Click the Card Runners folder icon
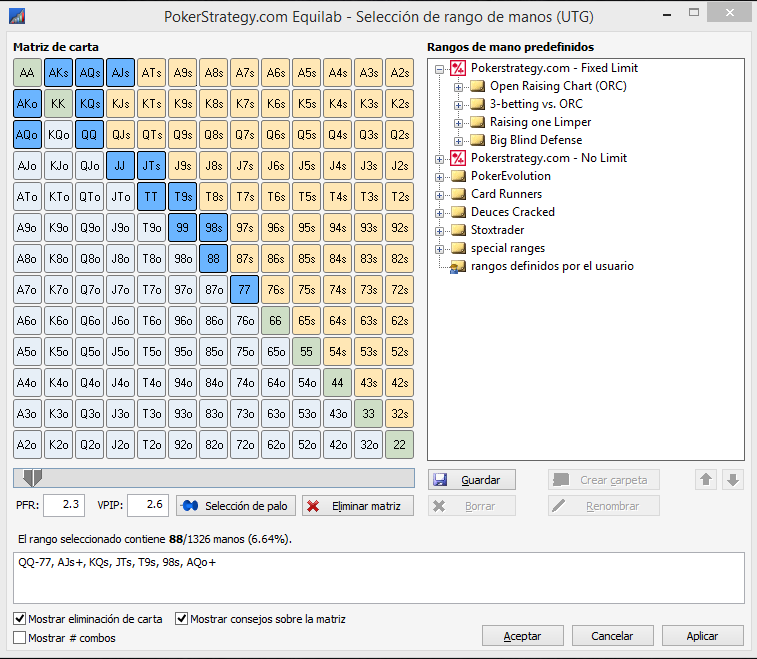 458,194
